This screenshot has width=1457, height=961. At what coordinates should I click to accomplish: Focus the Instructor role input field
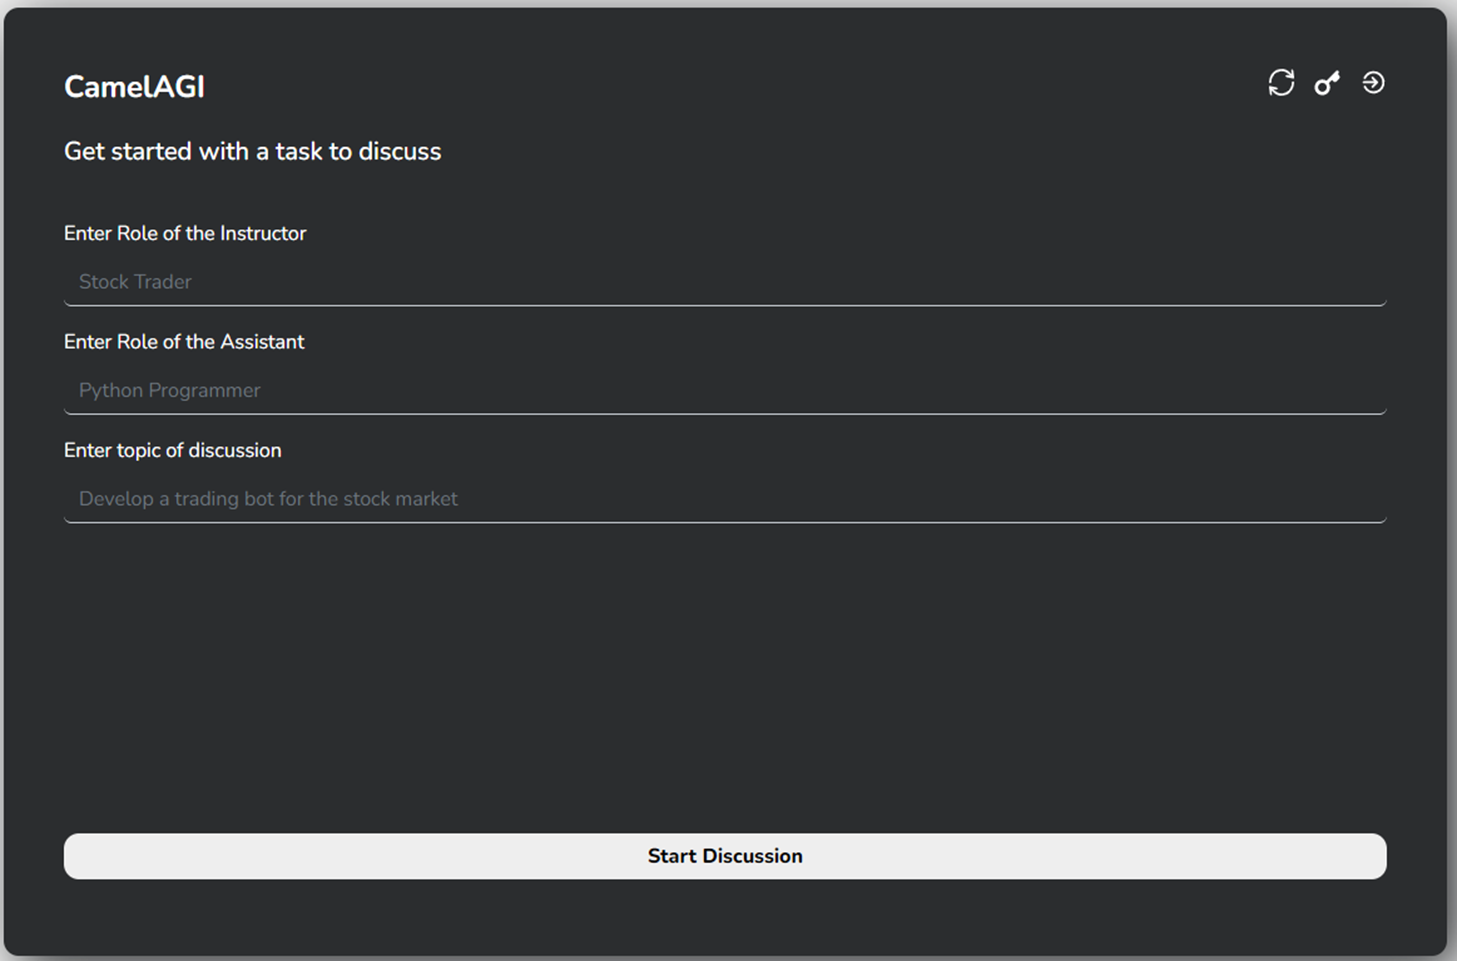click(724, 282)
